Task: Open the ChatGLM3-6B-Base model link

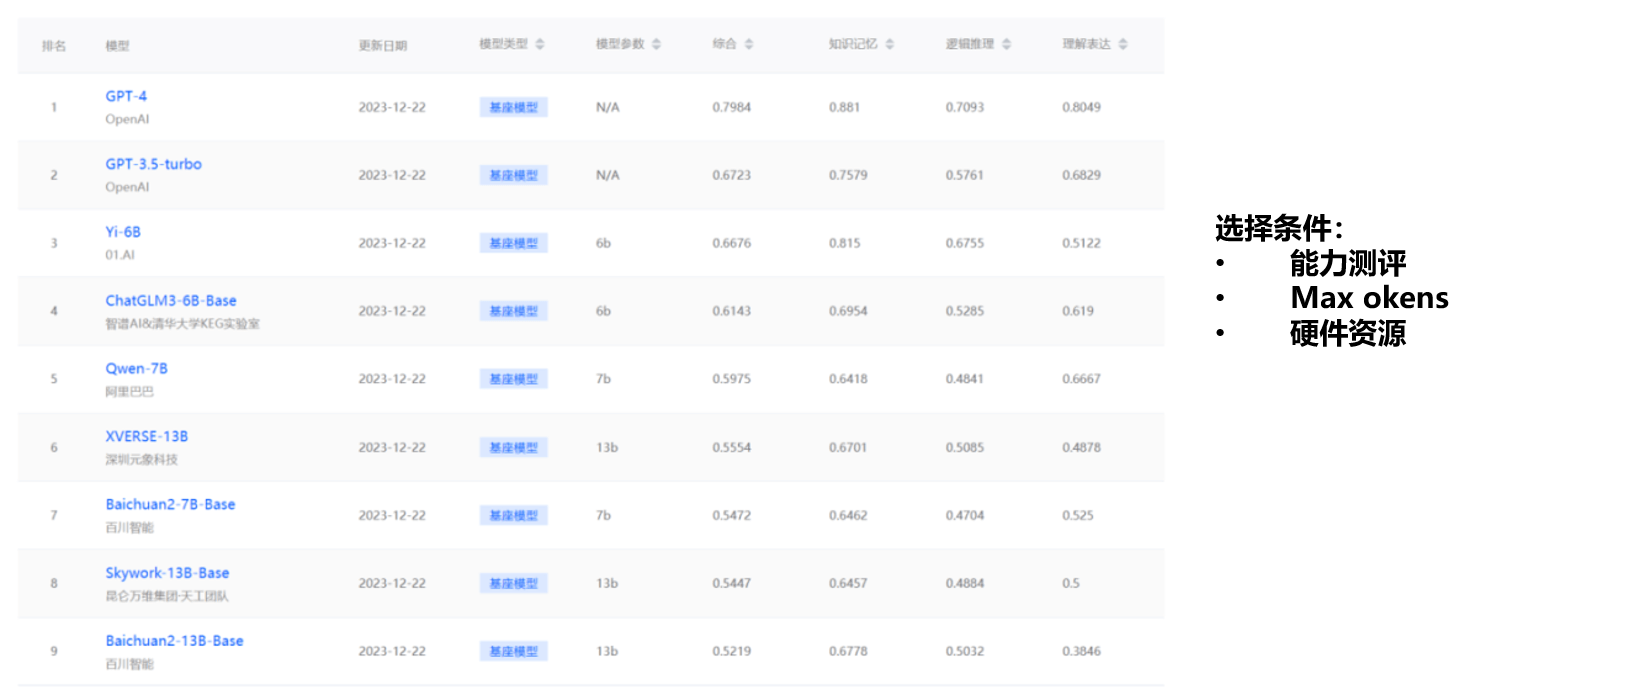Action: 171,300
